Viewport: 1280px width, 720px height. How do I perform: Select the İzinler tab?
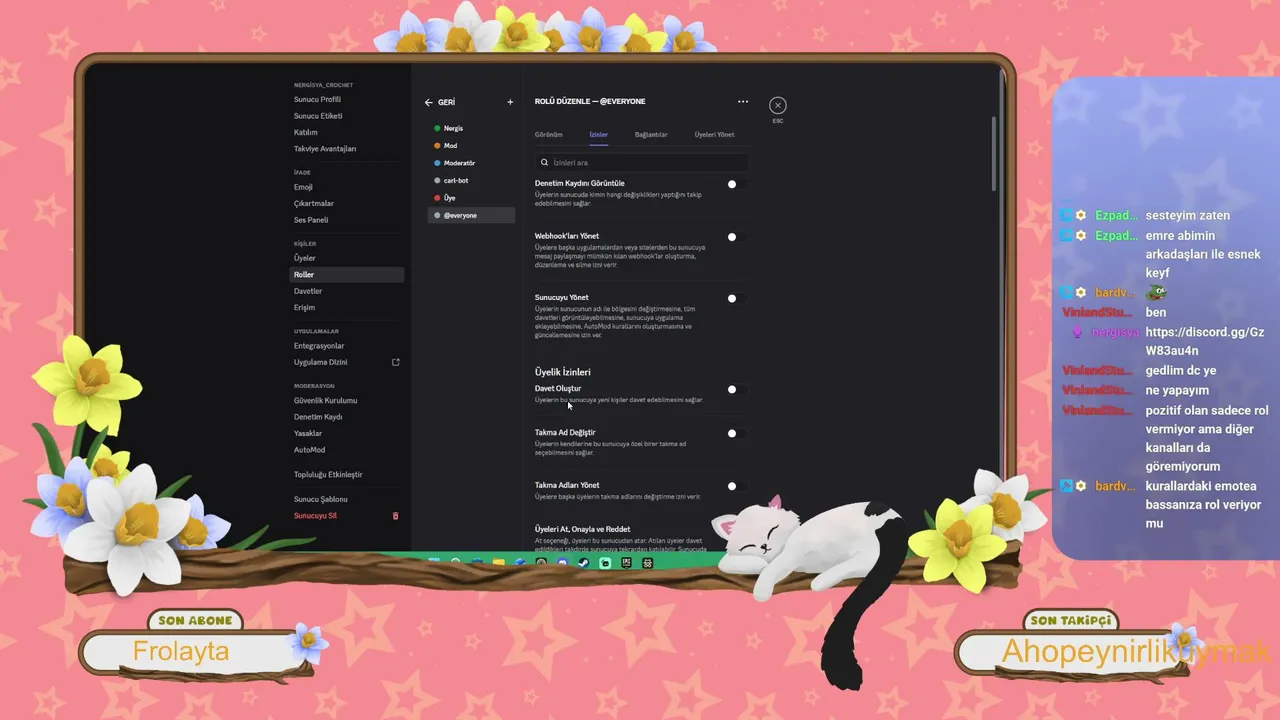coord(598,134)
